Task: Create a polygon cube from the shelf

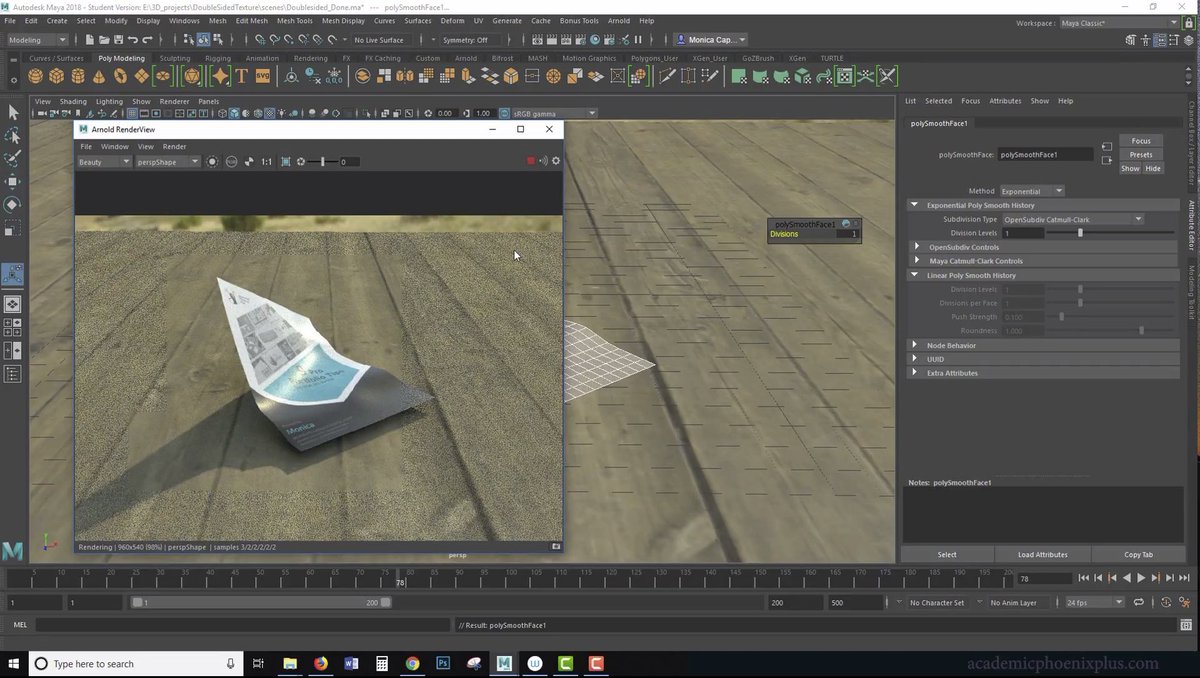Action: tap(56, 76)
